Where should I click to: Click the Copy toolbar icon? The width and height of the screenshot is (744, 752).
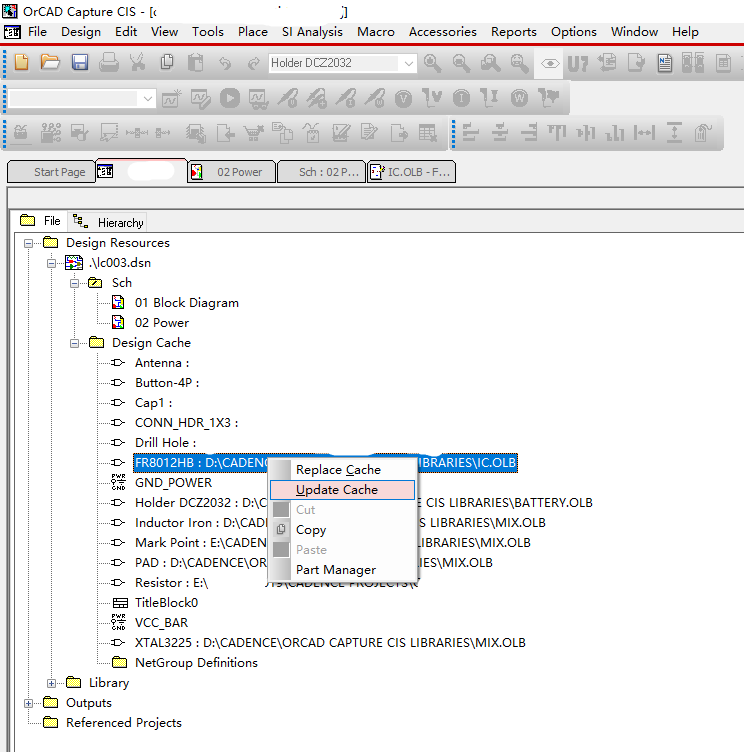tap(167, 63)
